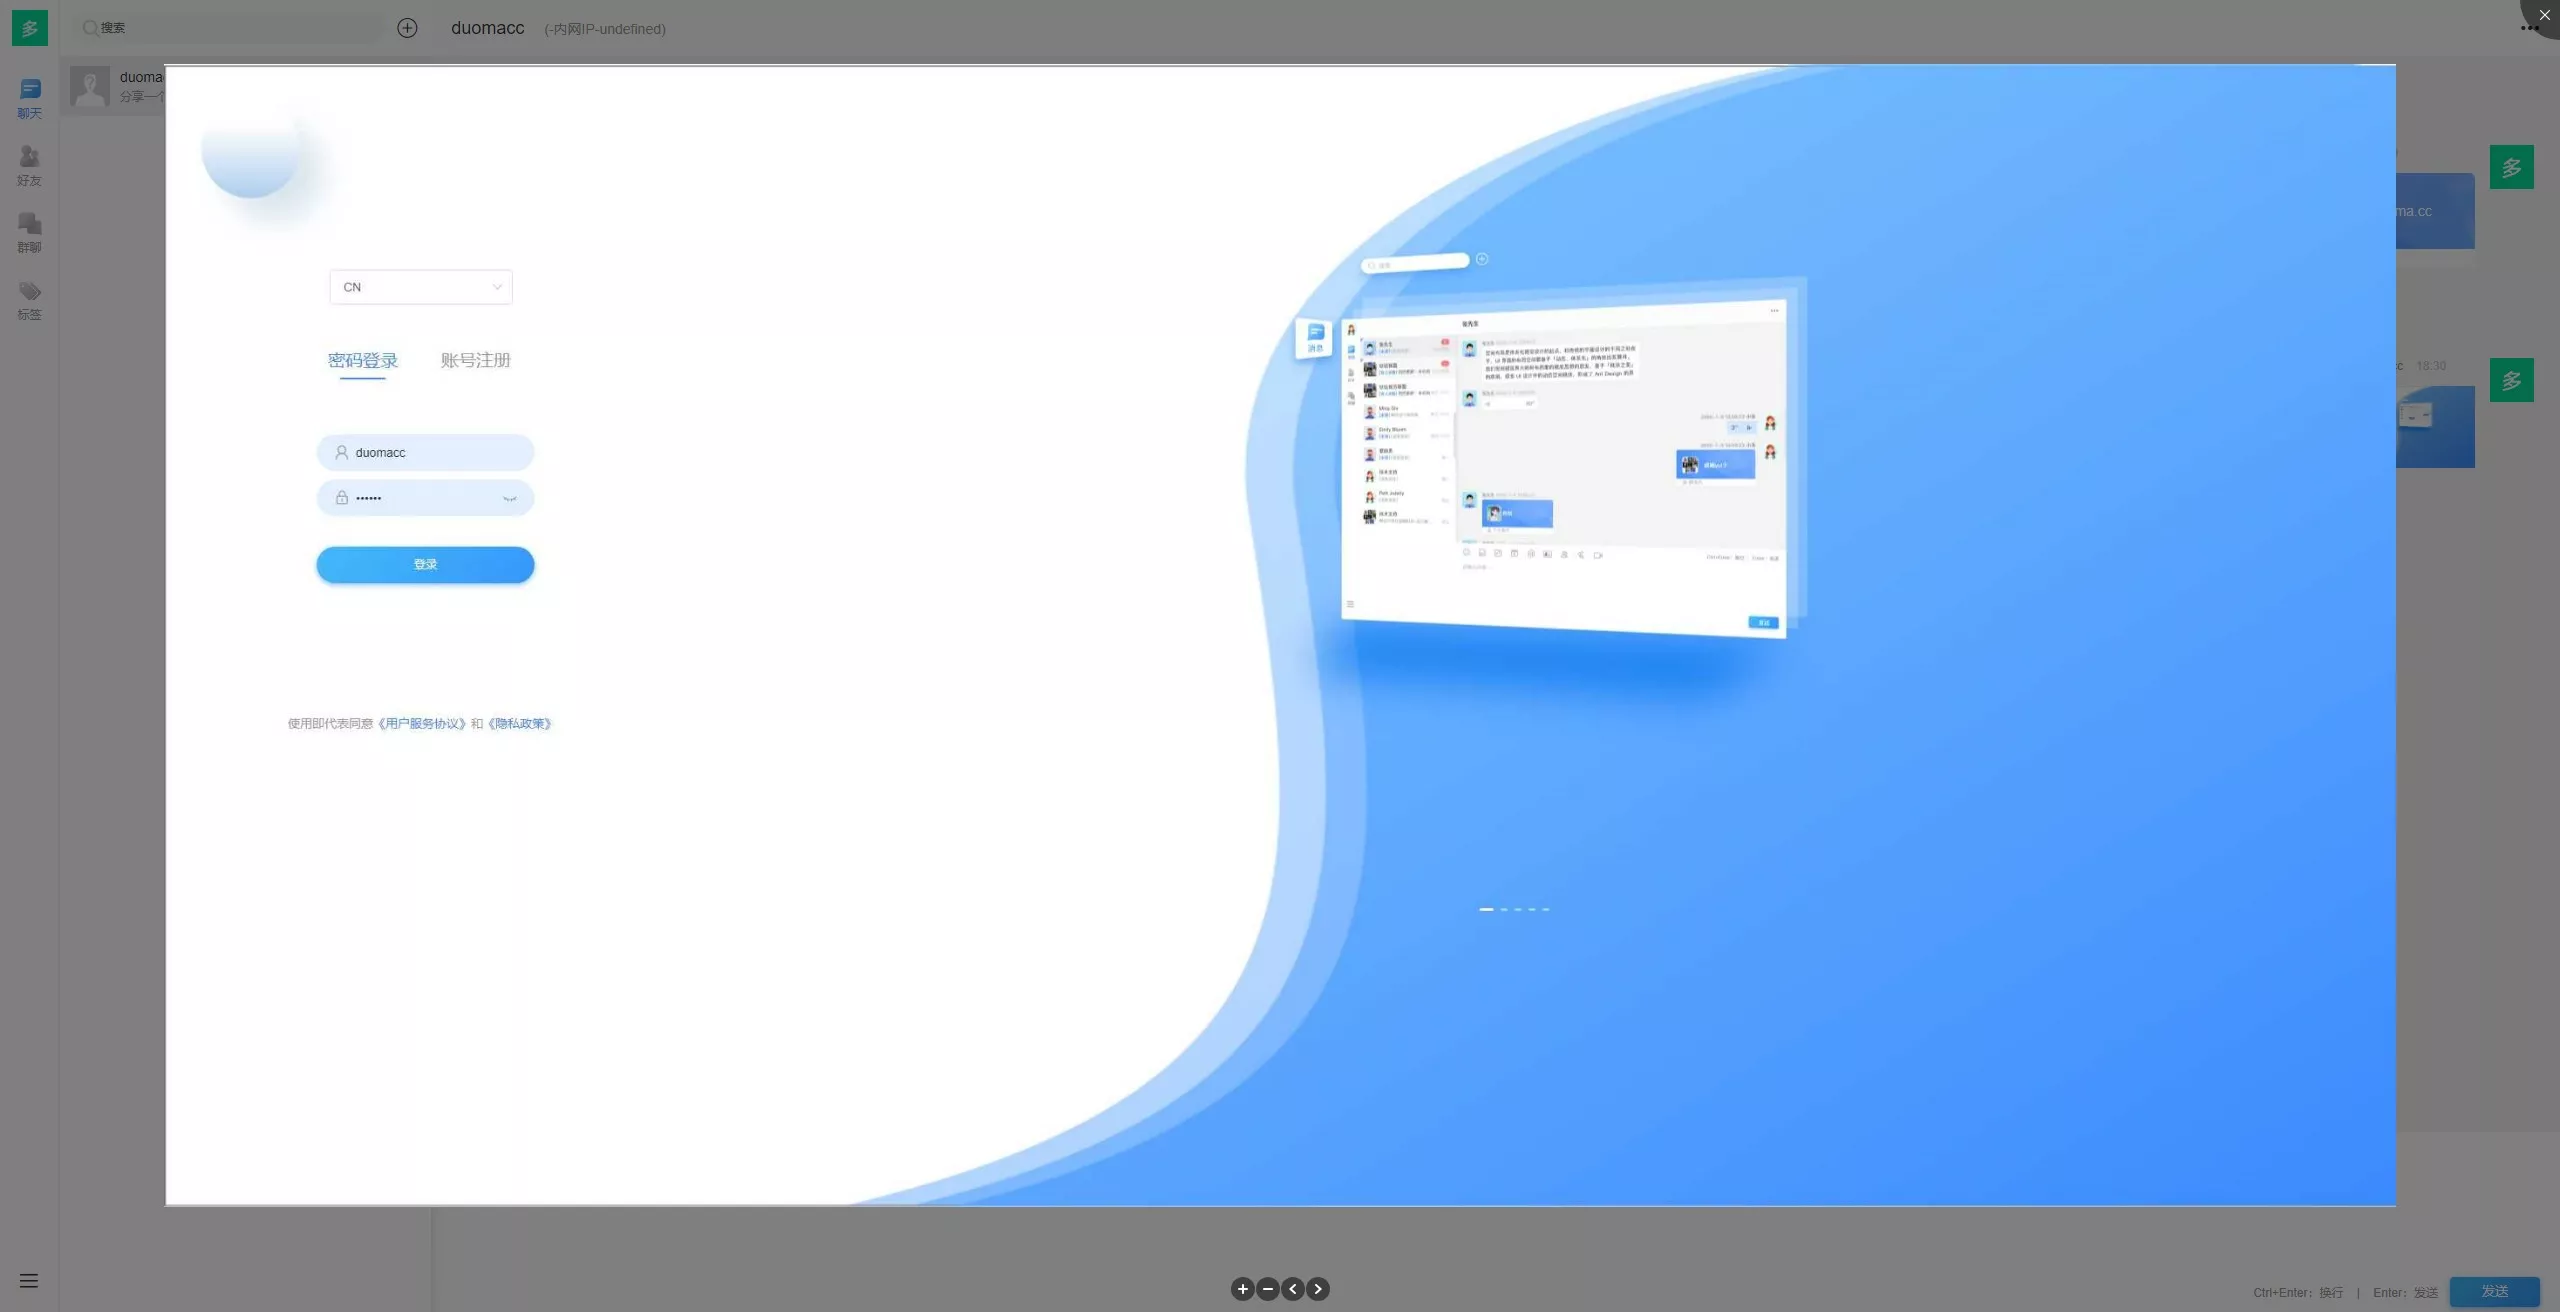Open the three-dot more options menu

(x=2530, y=28)
